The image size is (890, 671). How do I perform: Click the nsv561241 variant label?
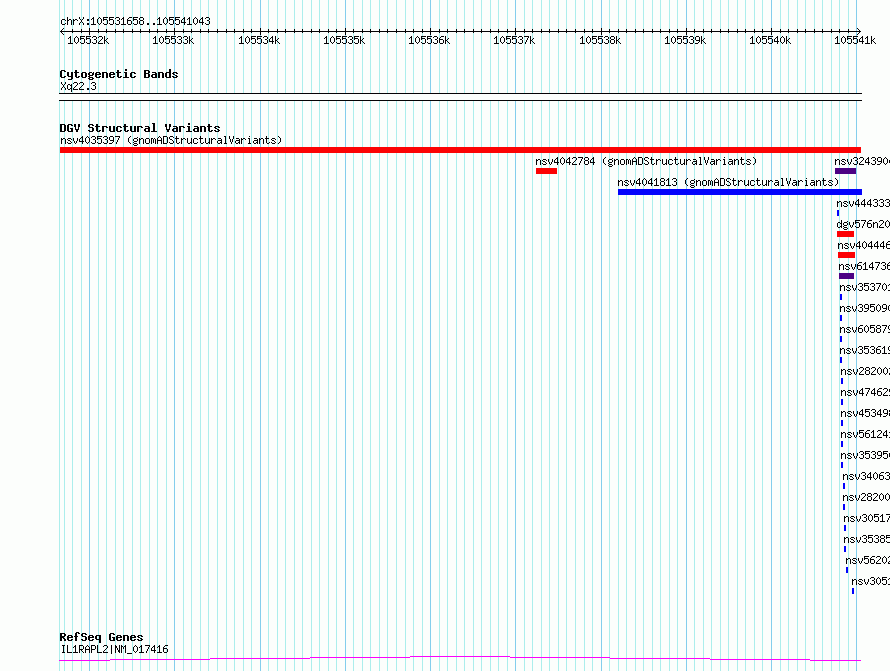865,434
